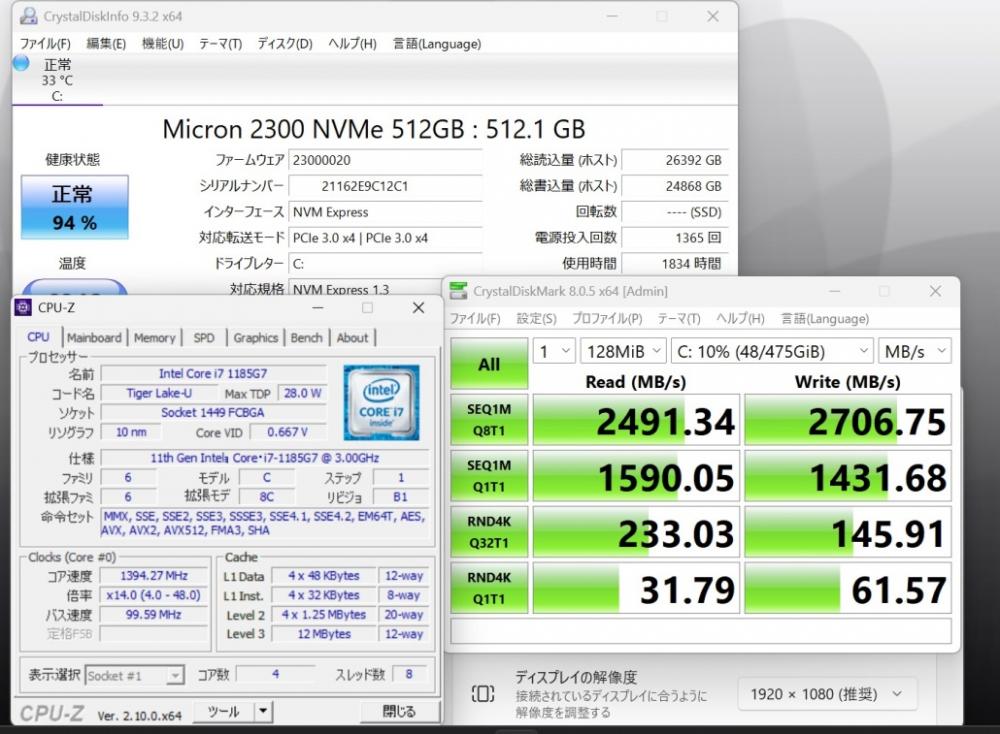The height and width of the screenshot is (734, 1000).
Task: Click the CPU name Intel Core i7 1185G7
Action: pos(214,374)
